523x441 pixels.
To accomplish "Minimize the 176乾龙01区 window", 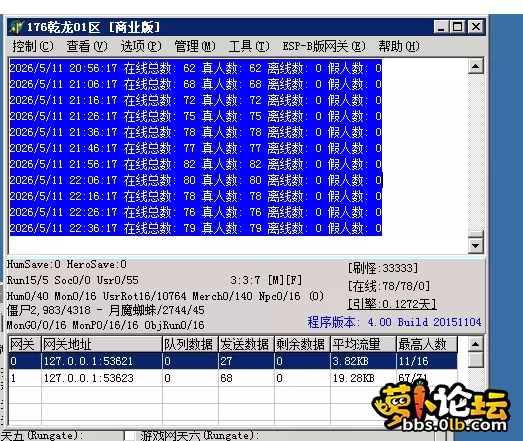I will 441,27.
